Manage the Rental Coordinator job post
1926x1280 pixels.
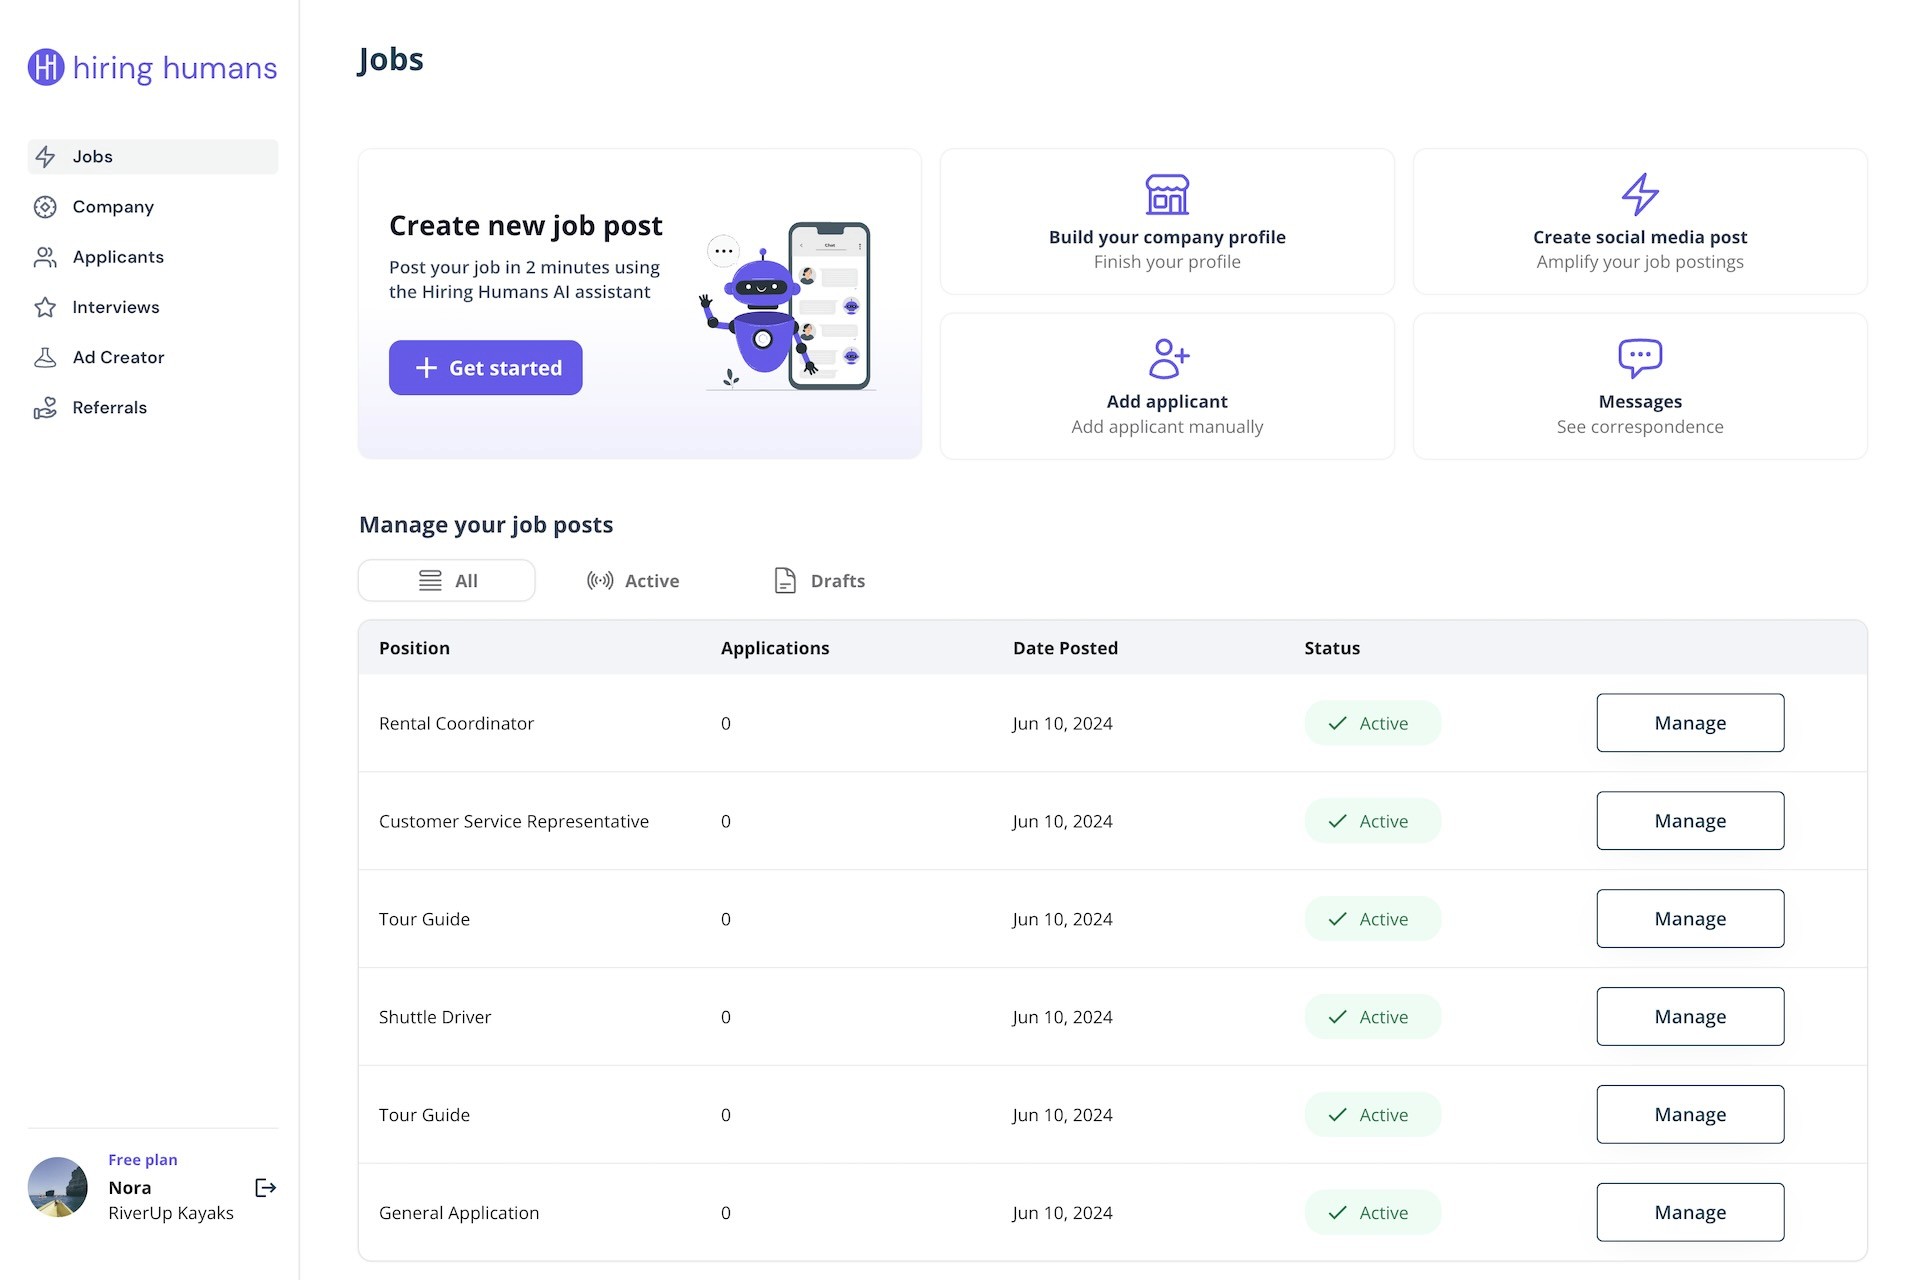click(x=1689, y=723)
